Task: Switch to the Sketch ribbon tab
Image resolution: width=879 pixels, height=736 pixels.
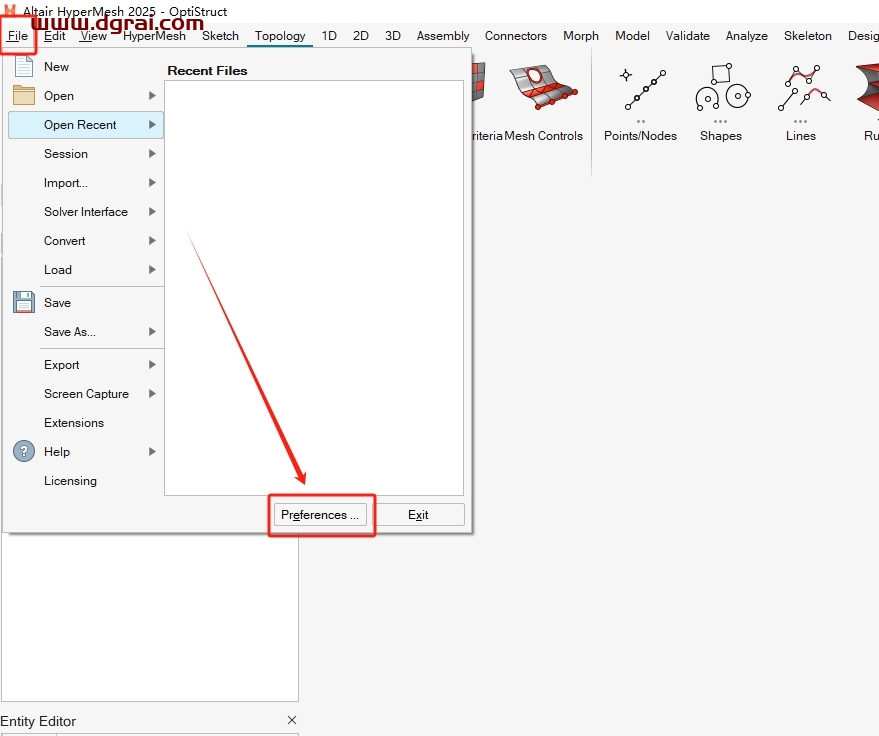Action: pos(220,36)
